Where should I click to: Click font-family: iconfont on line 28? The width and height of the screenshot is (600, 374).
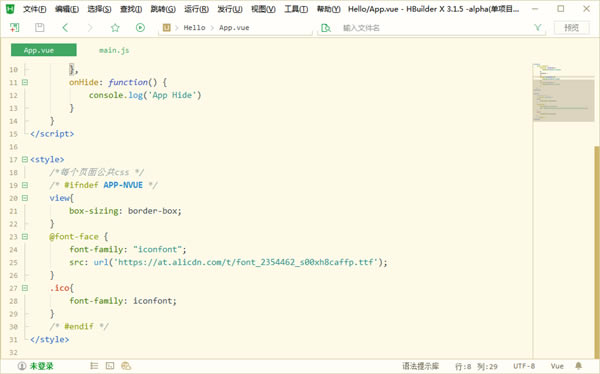point(123,301)
